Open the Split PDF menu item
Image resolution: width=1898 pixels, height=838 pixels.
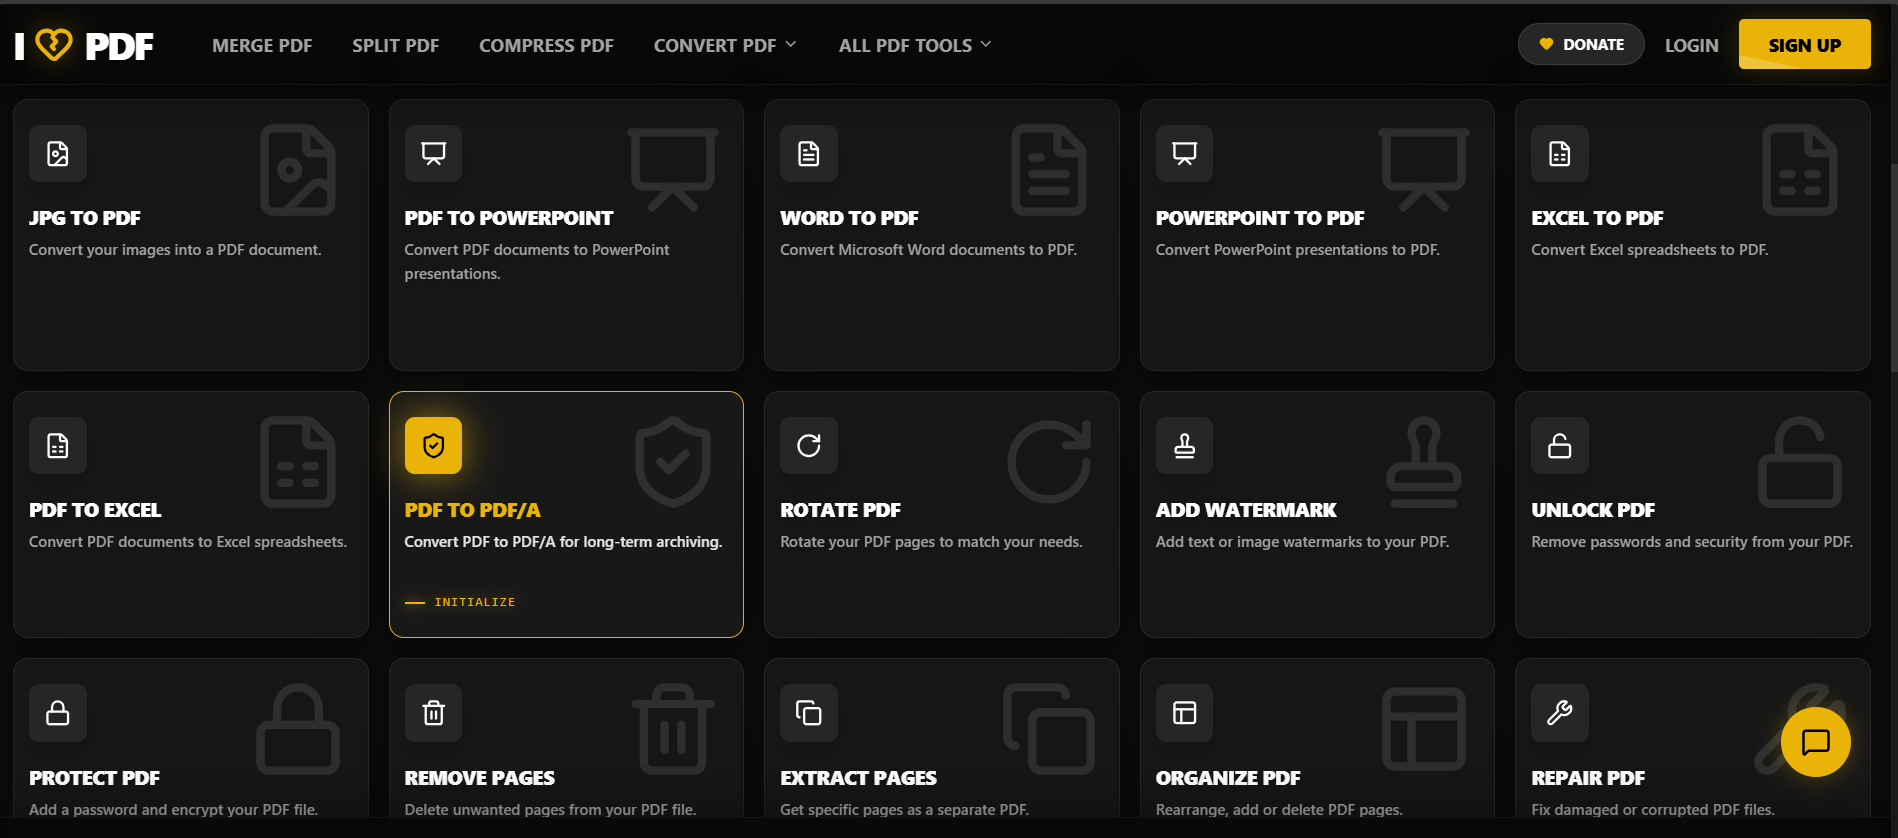coord(396,45)
